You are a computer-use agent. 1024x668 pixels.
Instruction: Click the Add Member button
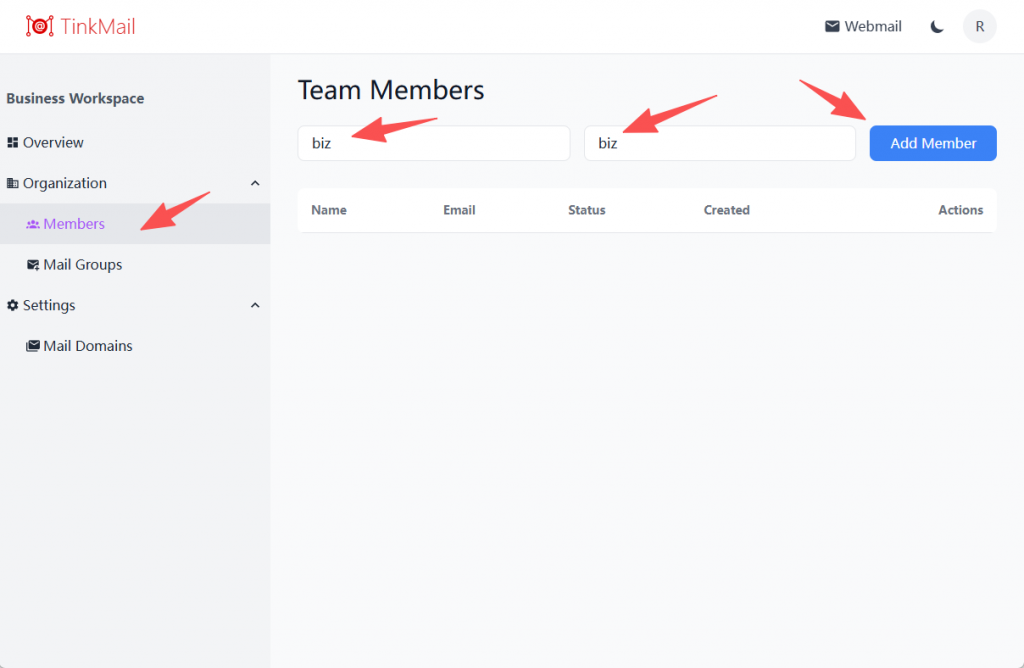(x=933, y=143)
